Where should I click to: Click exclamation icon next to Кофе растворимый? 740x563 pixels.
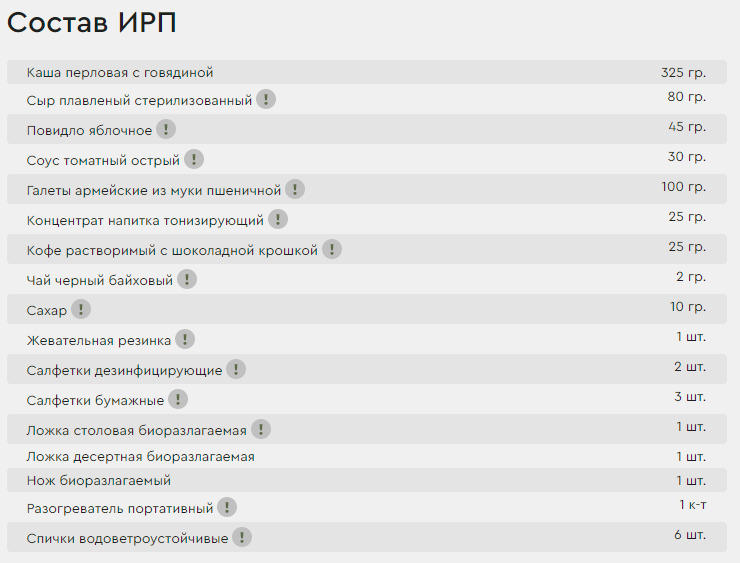pos(332,249)
